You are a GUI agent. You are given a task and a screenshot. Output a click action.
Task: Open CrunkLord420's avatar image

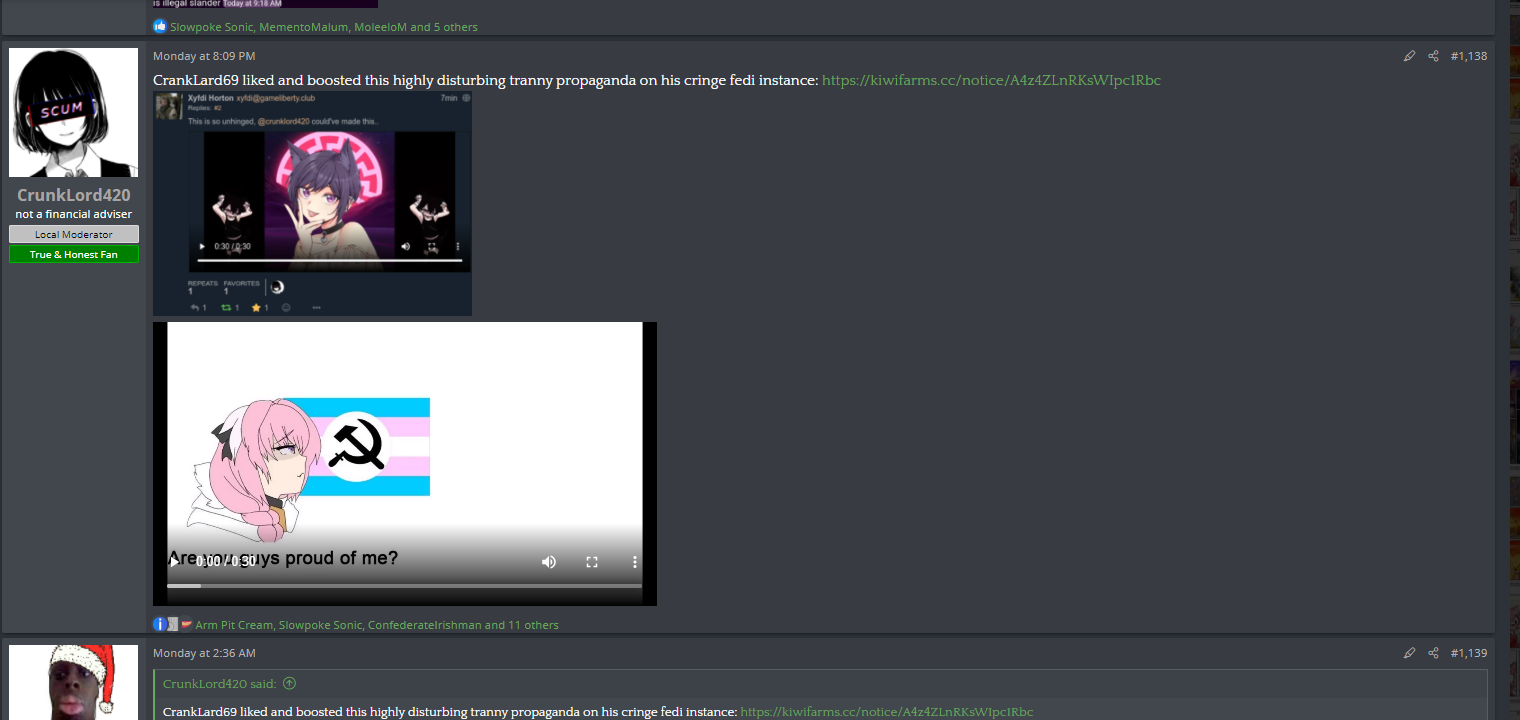(73, 112)
